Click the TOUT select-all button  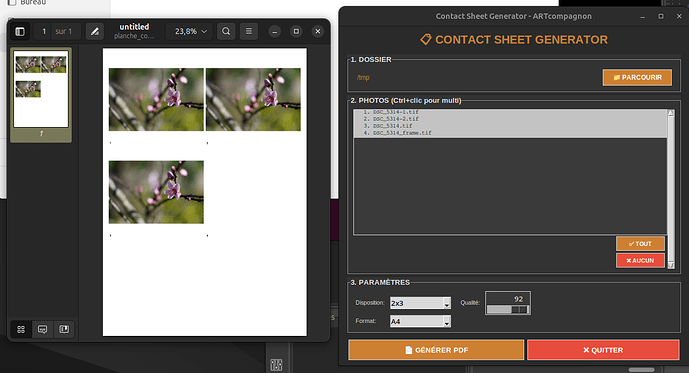(x=640, y=243)
